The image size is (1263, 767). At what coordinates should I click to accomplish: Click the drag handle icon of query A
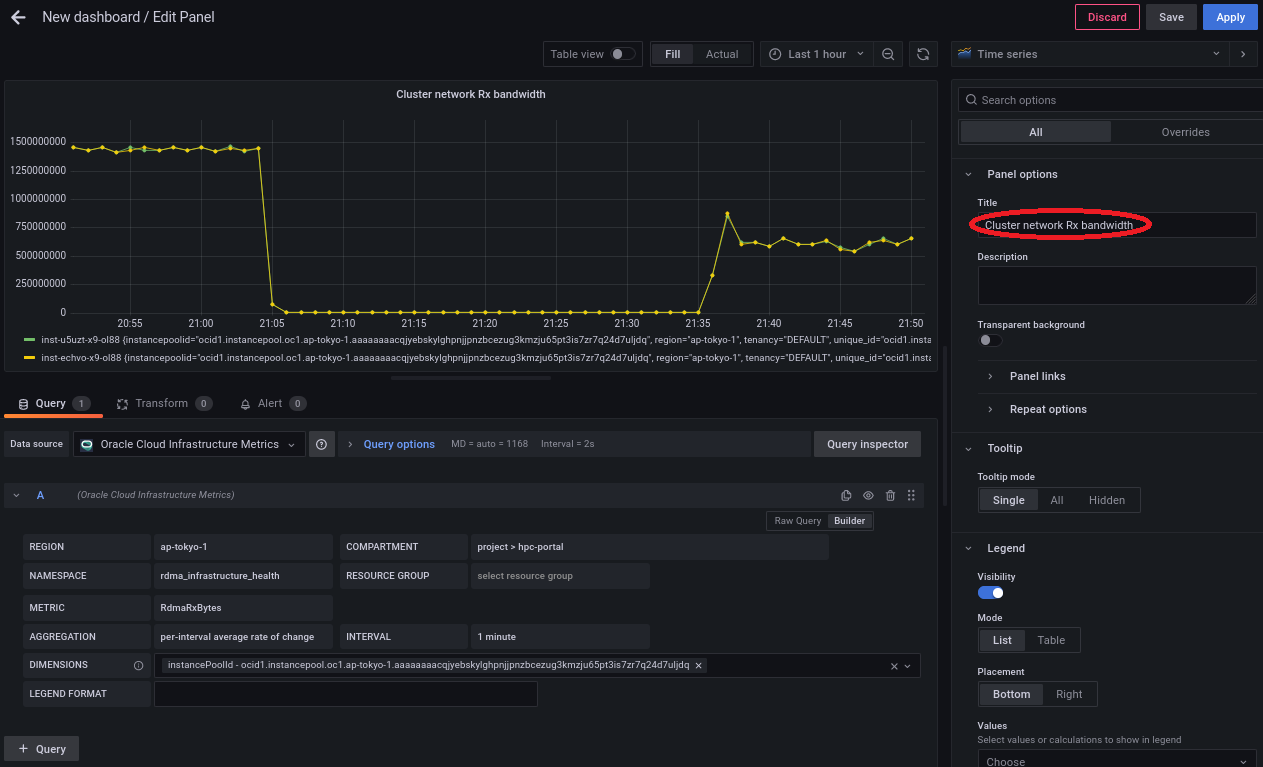click(911, 495)
